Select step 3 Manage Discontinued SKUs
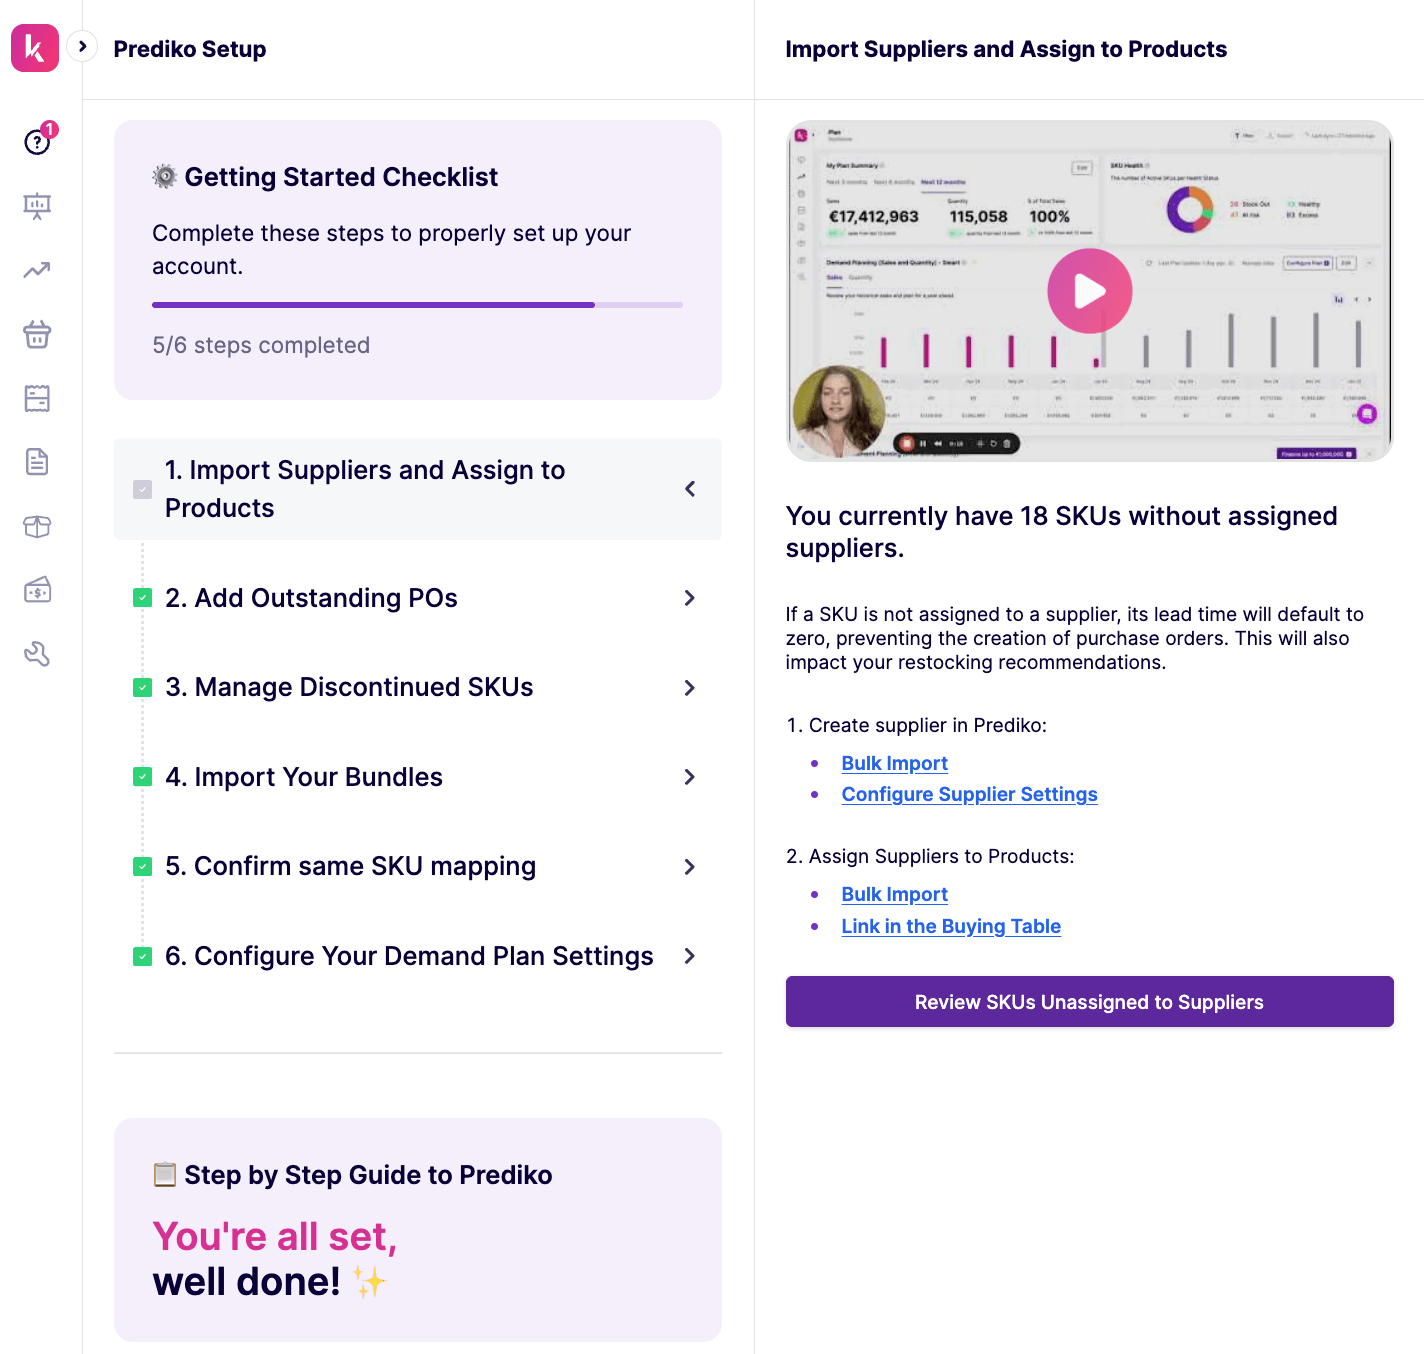Viewport: 1424px width, 1354px height. click(x=418, y=688)
